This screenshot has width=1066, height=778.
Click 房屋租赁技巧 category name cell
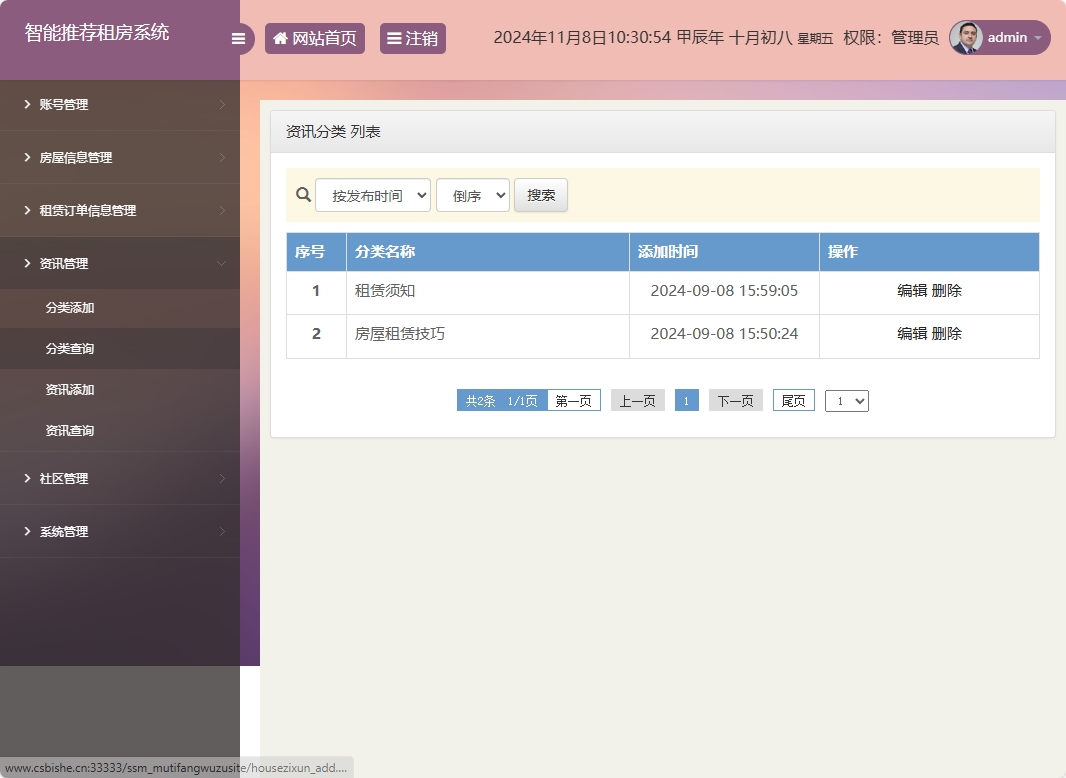[x=487, y=336]
